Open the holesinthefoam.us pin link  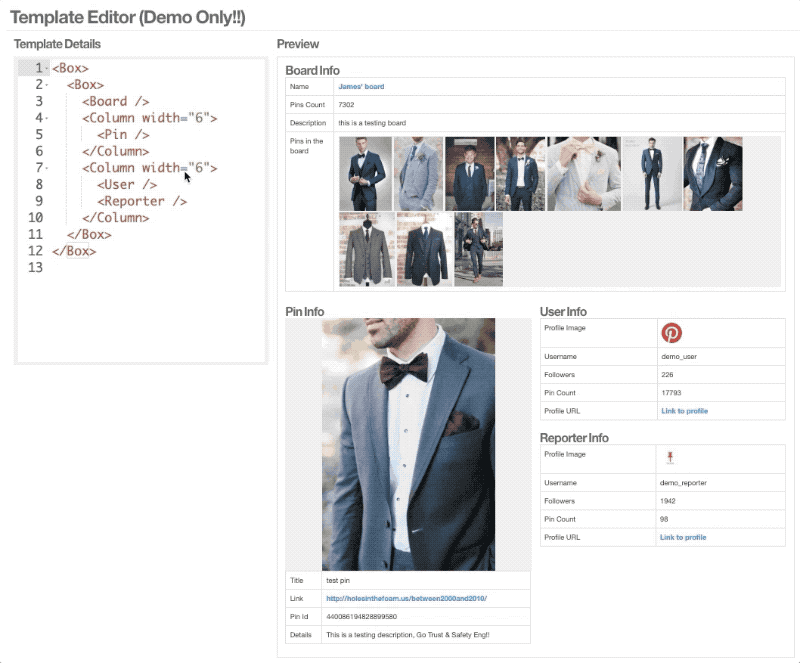406,598
